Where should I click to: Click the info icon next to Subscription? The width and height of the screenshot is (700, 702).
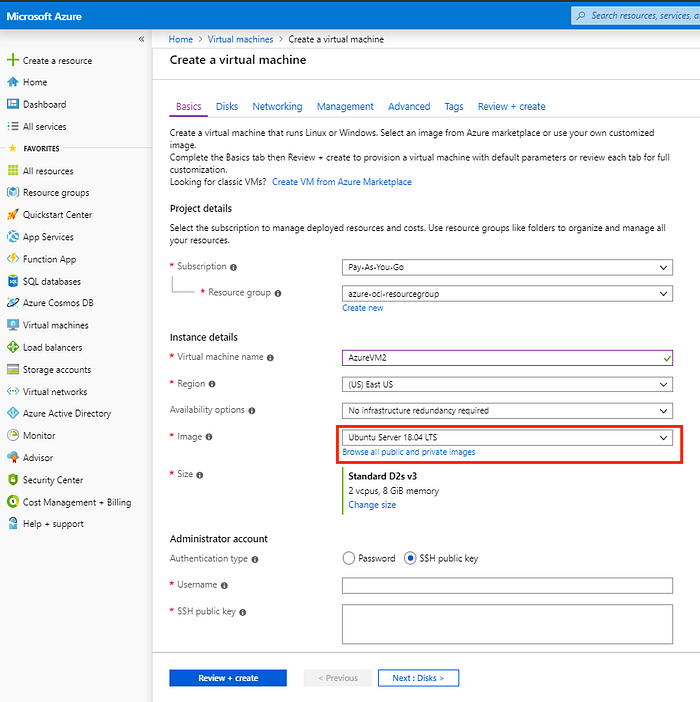[233, 267]
